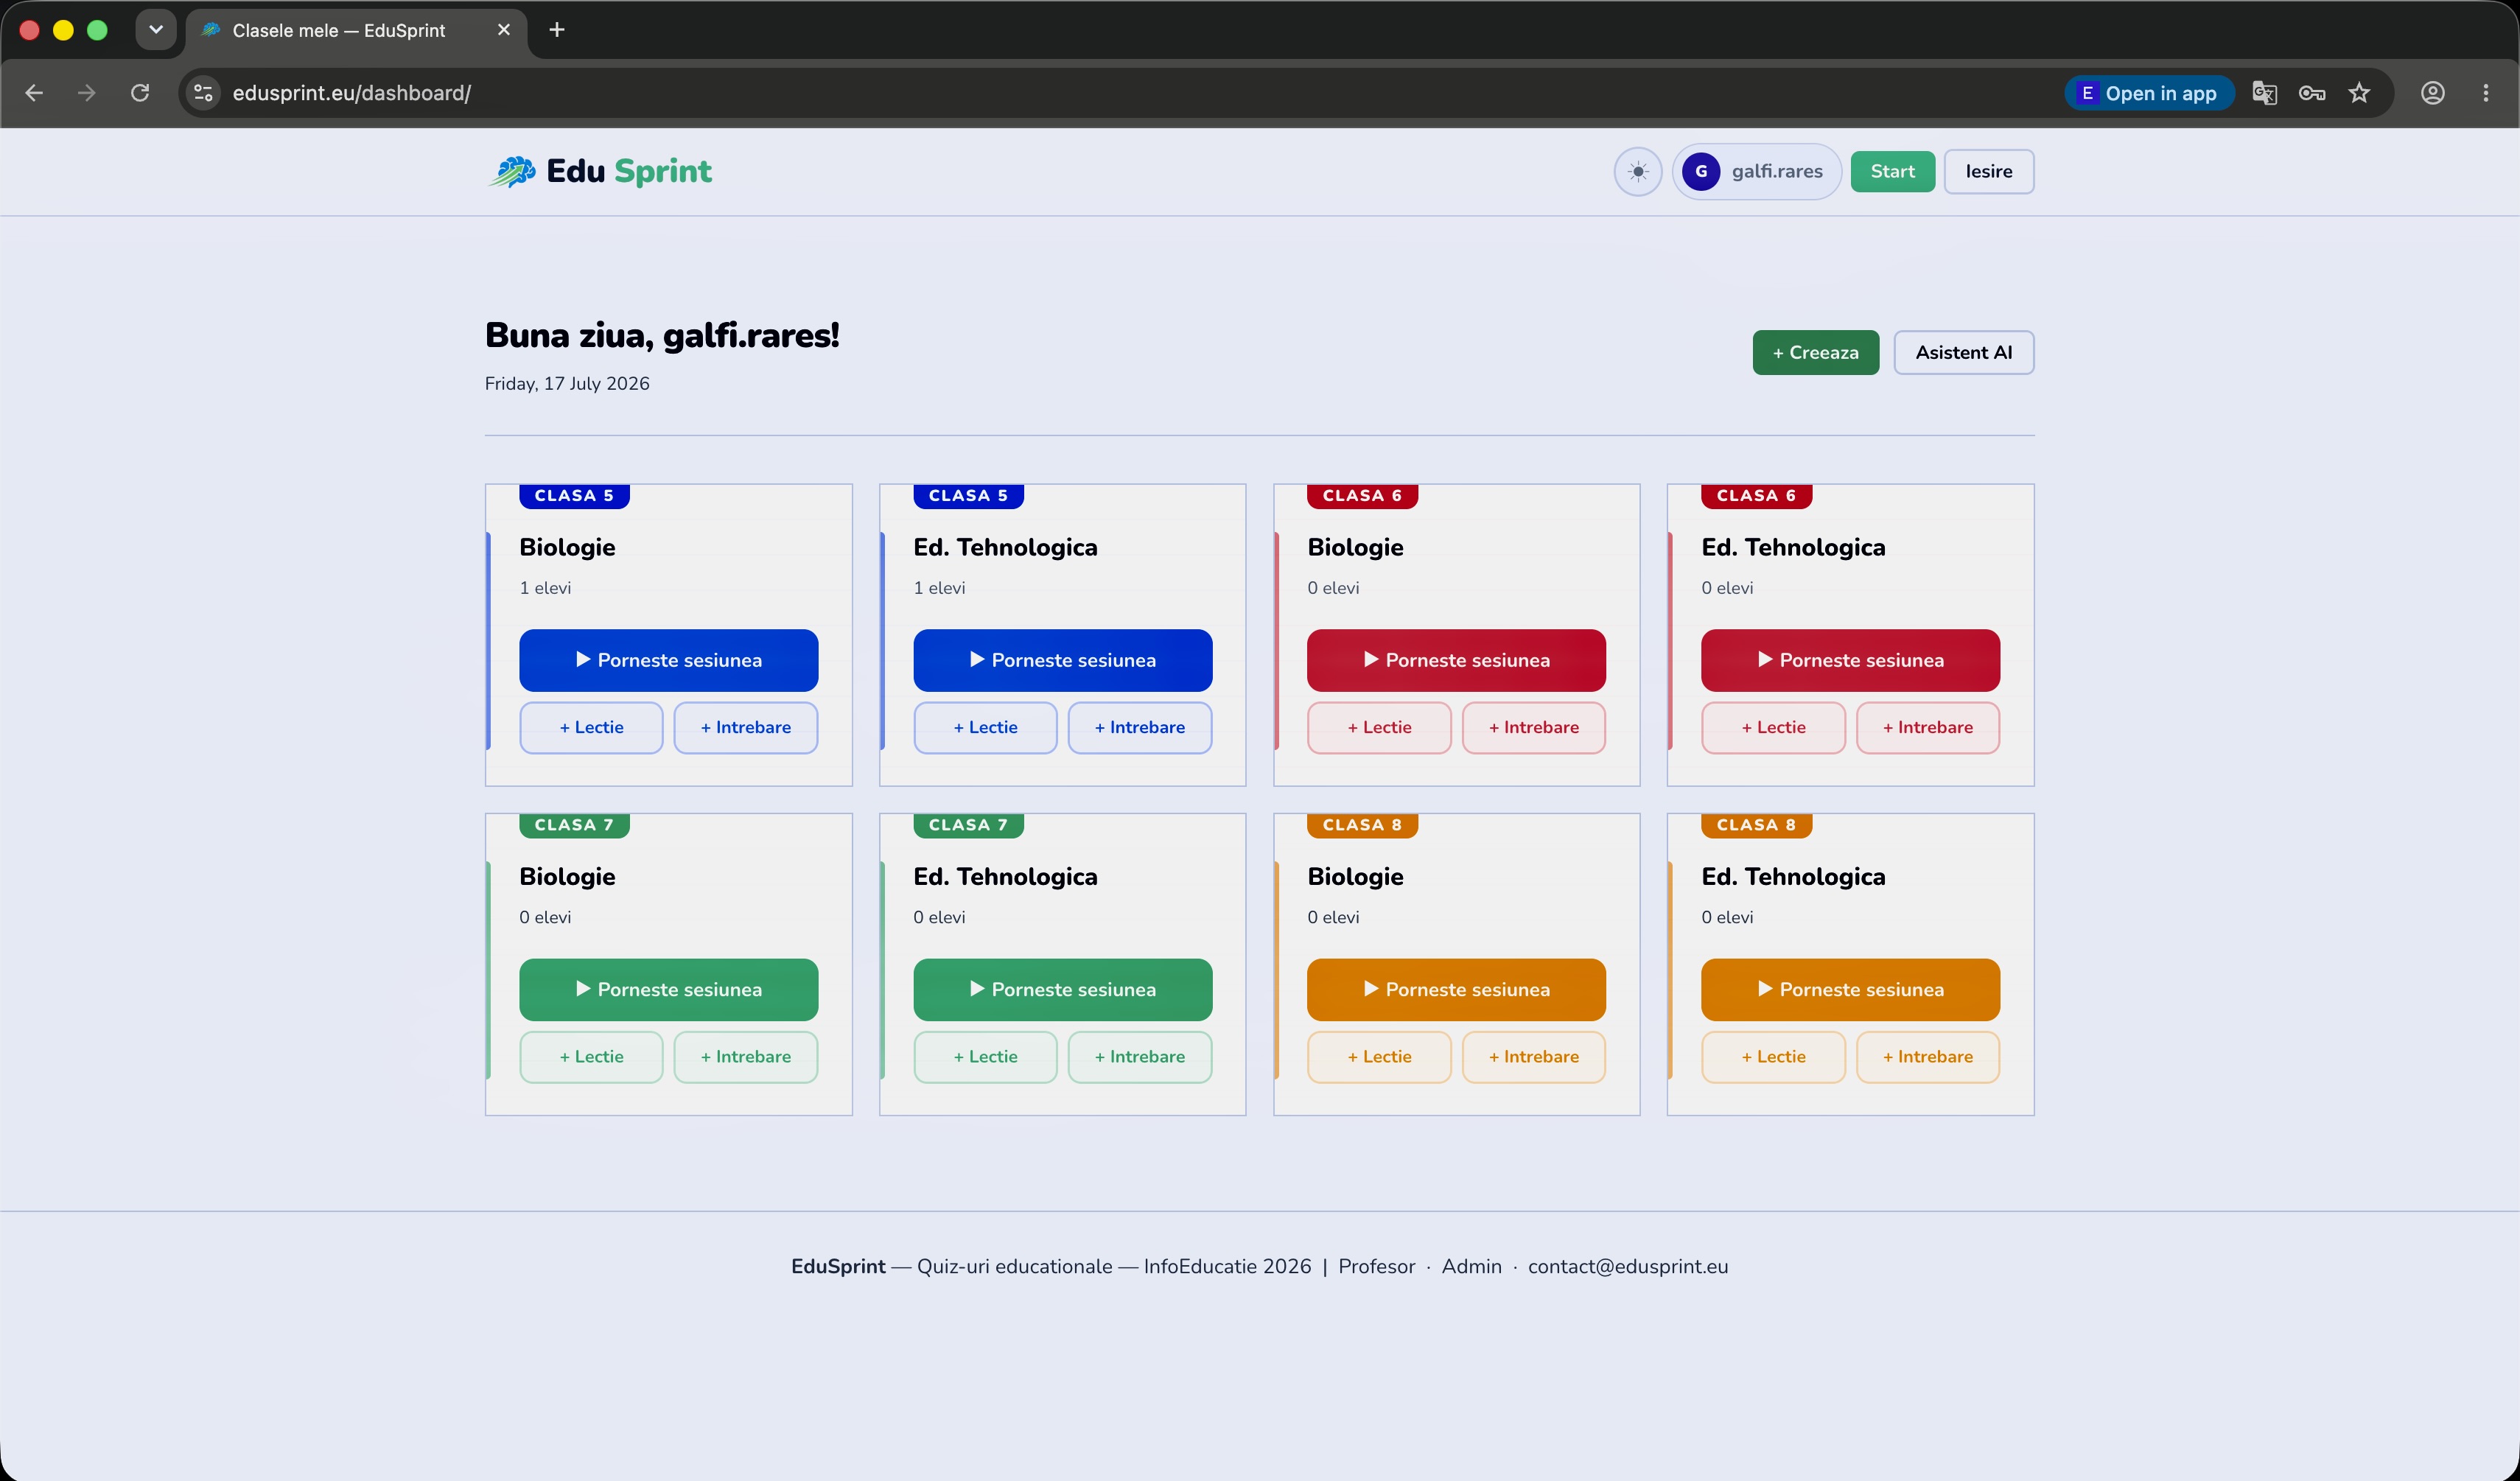Image resolution: width=2520 pixels, height=1481 pixels.
Task: Click the browser forward arrow
Action: (87, 93)
